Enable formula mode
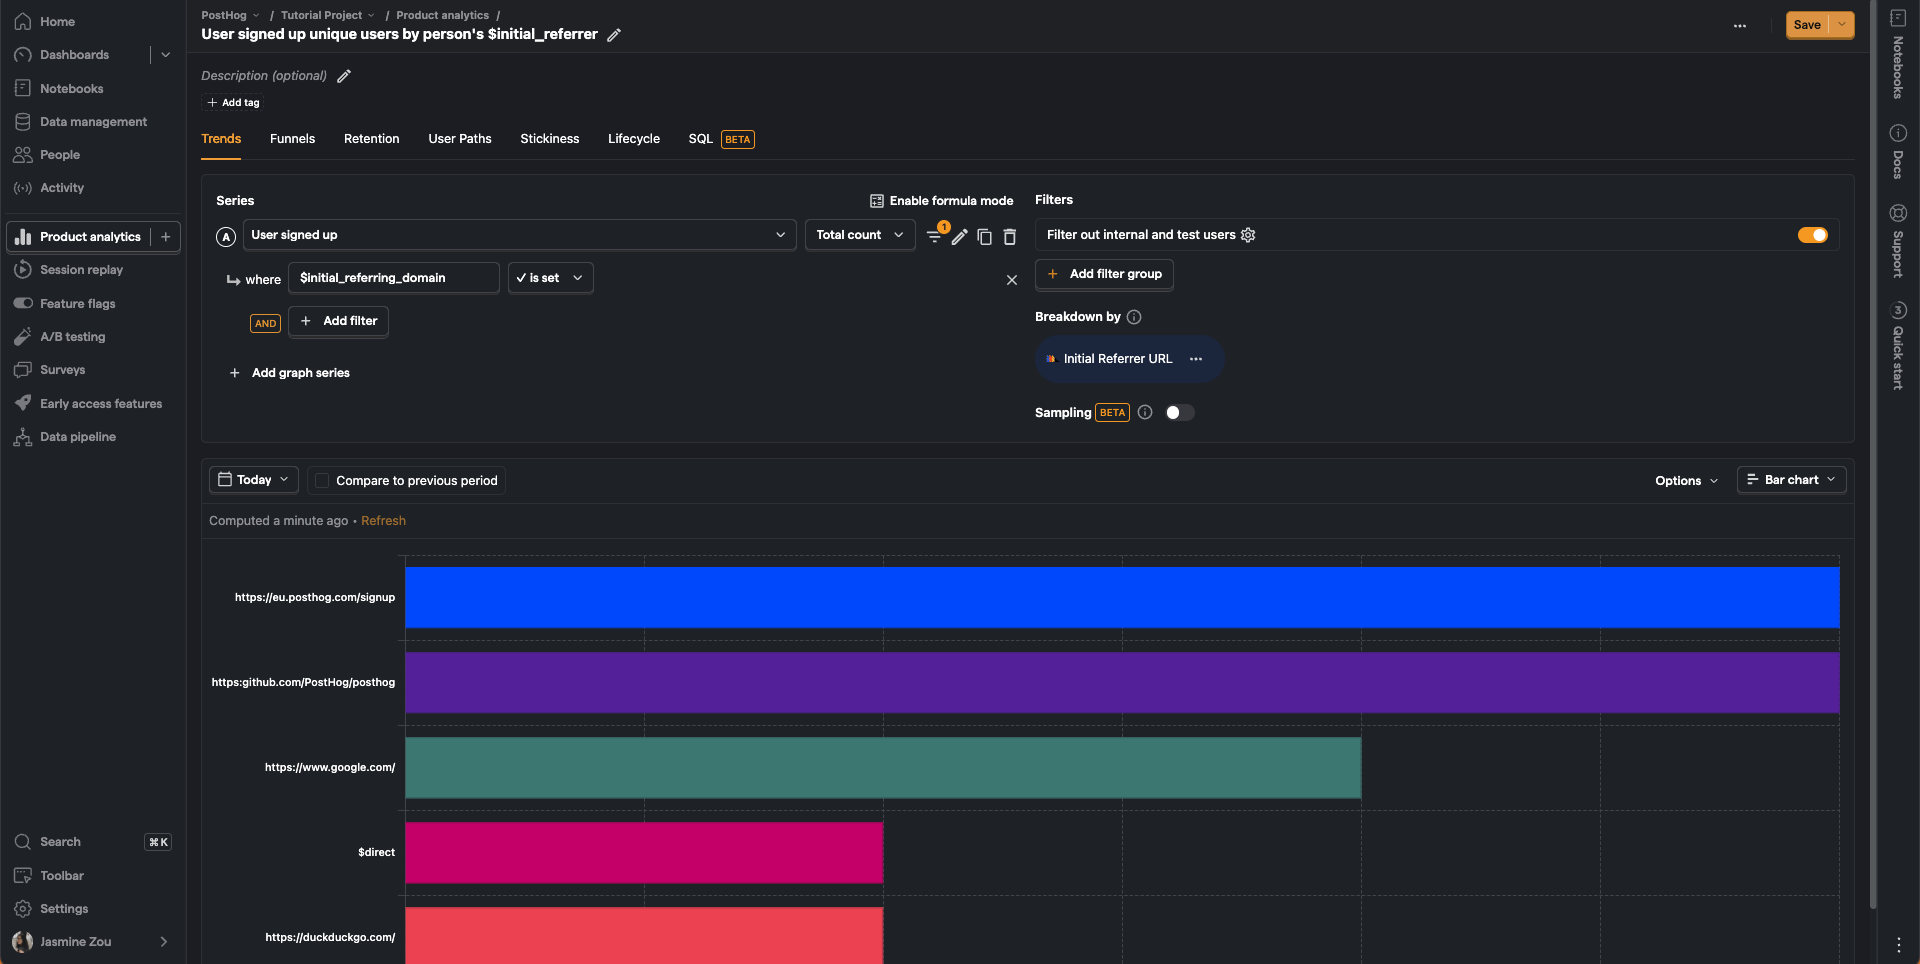The width and height of the screenshot is (1920, 964). tap(941, 201)
